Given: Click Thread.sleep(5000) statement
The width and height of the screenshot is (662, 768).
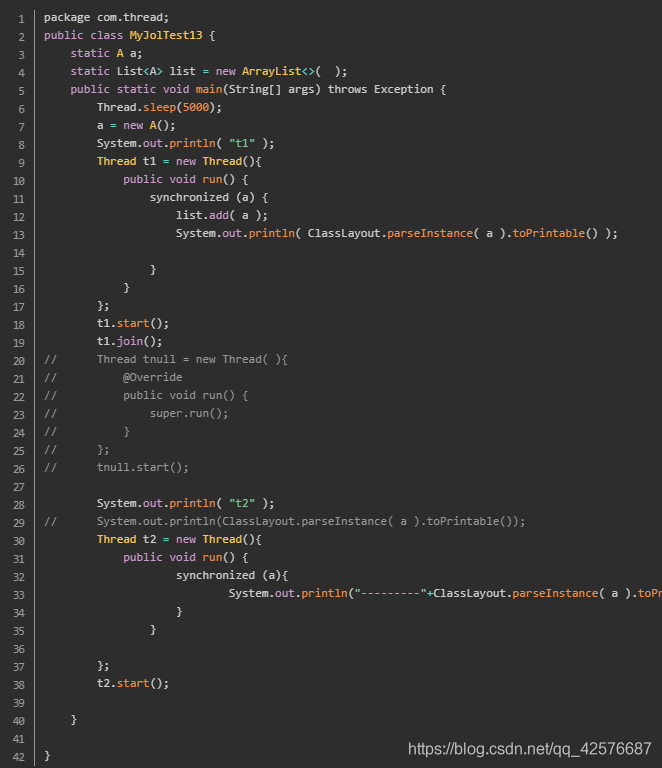Looking at the screenshot, I should [159, 107].
